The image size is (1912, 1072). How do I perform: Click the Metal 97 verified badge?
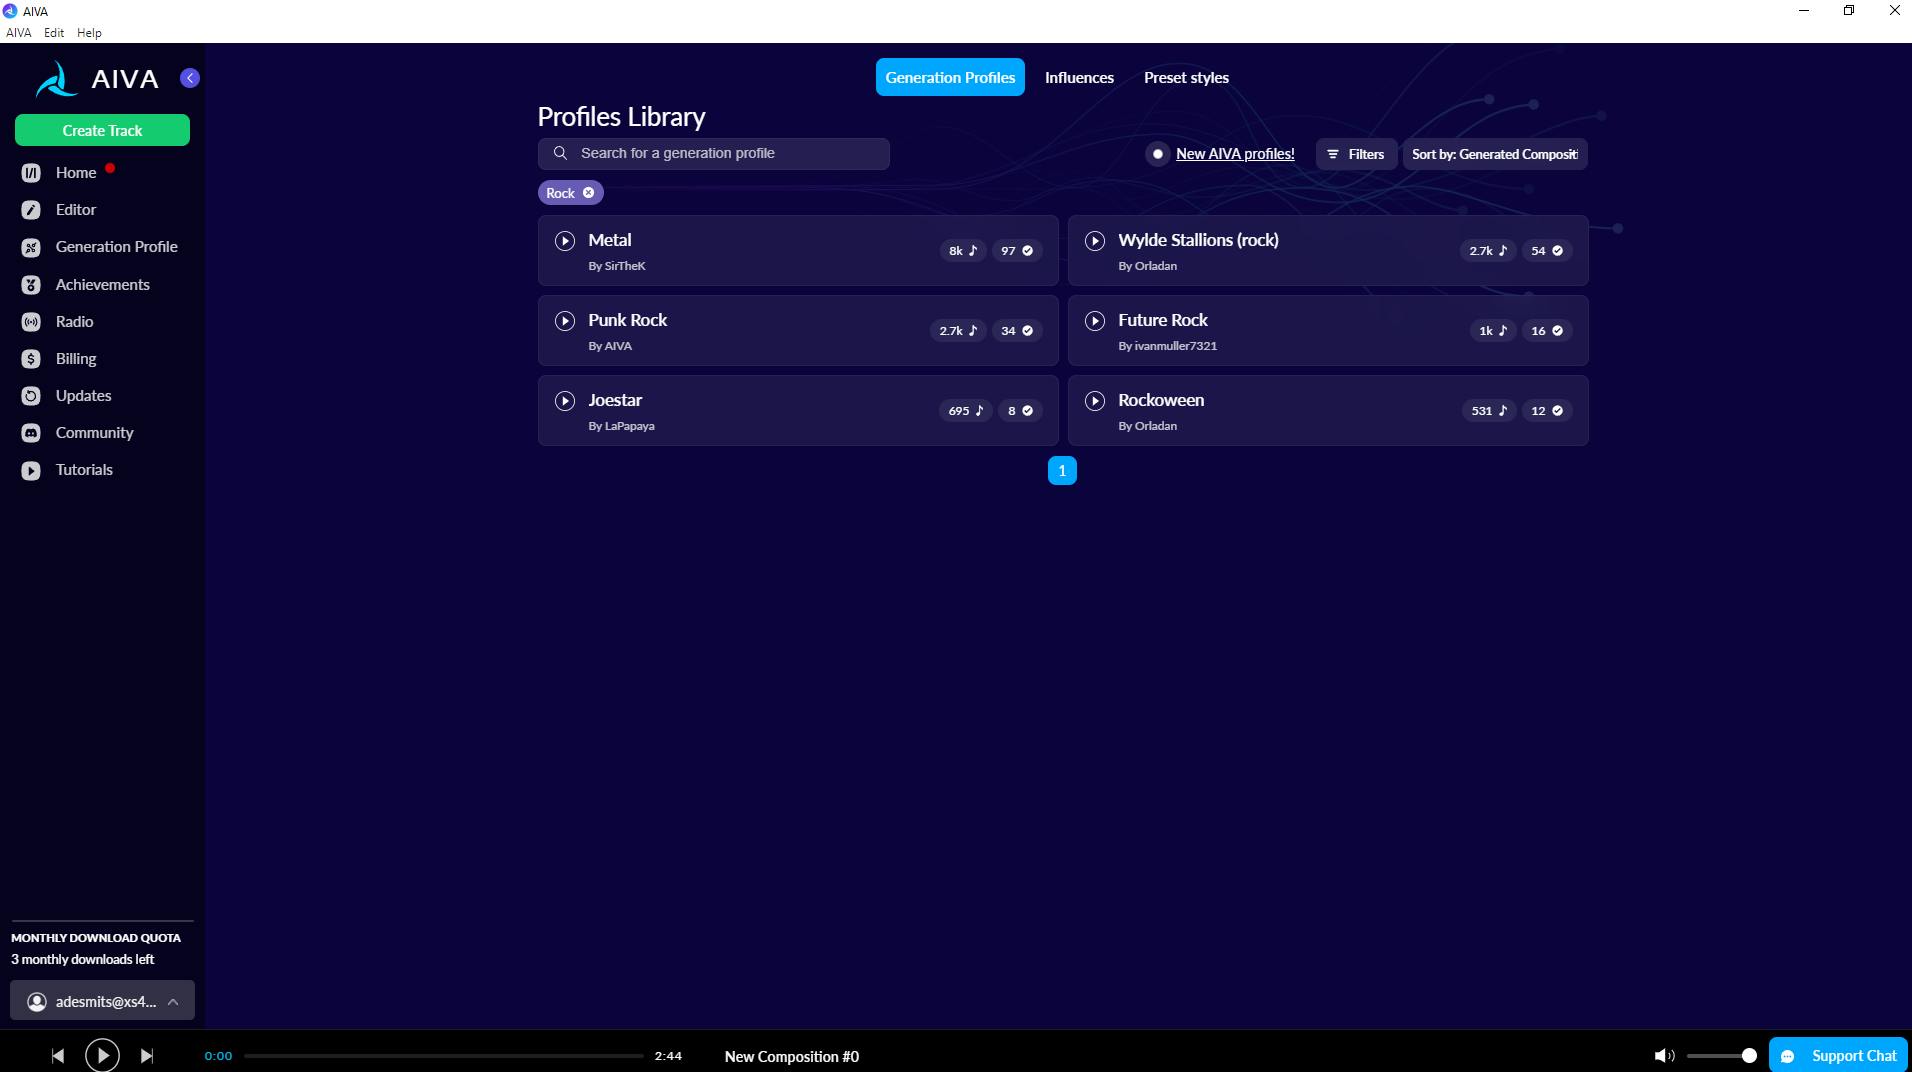click(1017, 251)
